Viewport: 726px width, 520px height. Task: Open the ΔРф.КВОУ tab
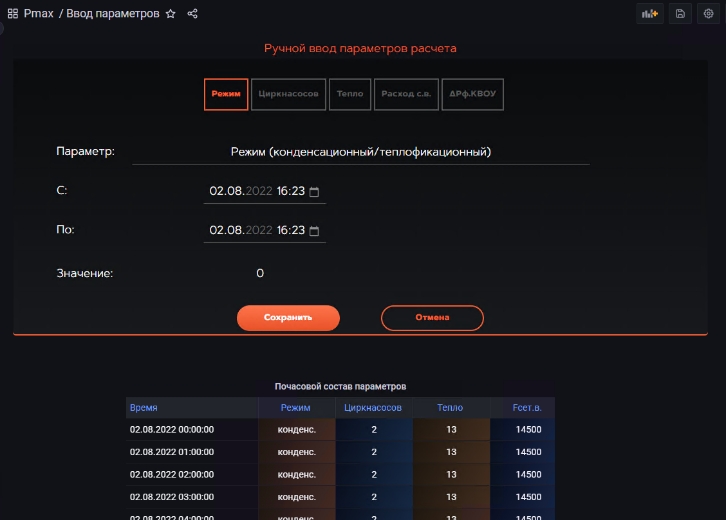click(472, 94)
